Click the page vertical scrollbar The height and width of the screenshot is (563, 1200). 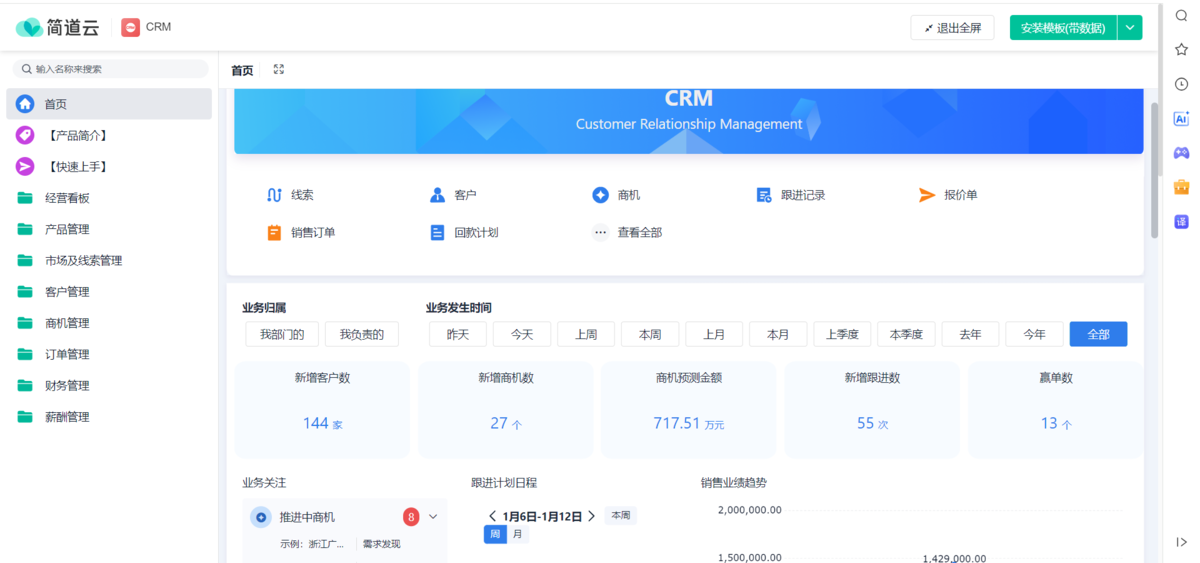pos(1155,170)
